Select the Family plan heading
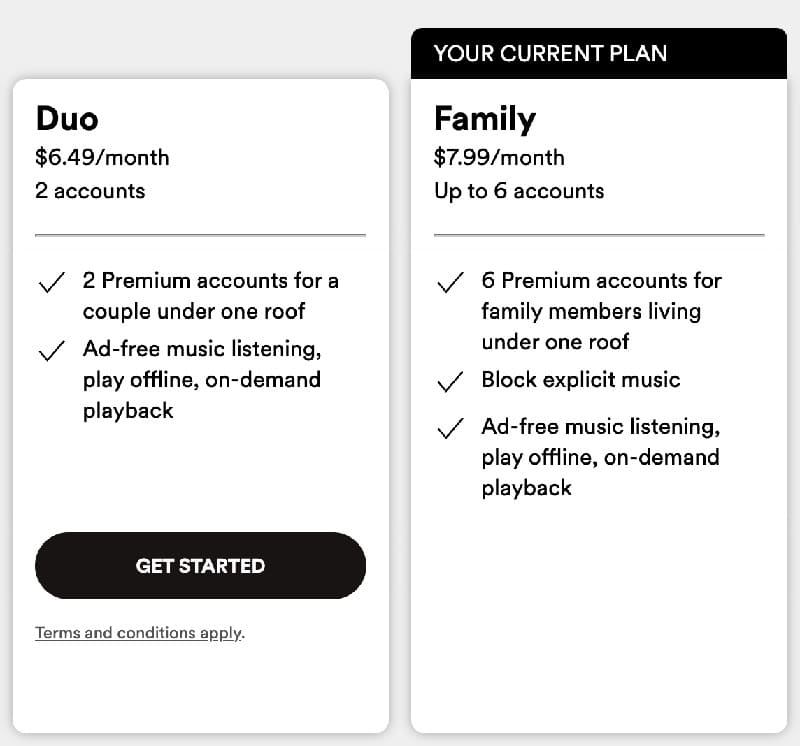Screen dimensions: 800x746 (485, 119)
